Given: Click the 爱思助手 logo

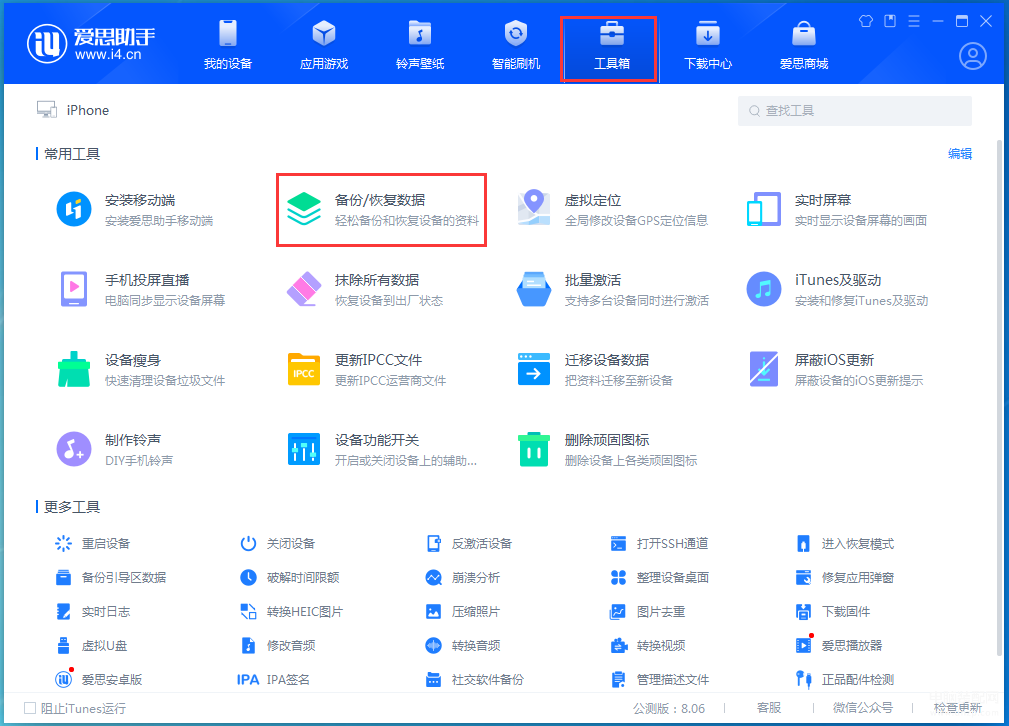Looking at the screenshot, I should coord(91,44).
